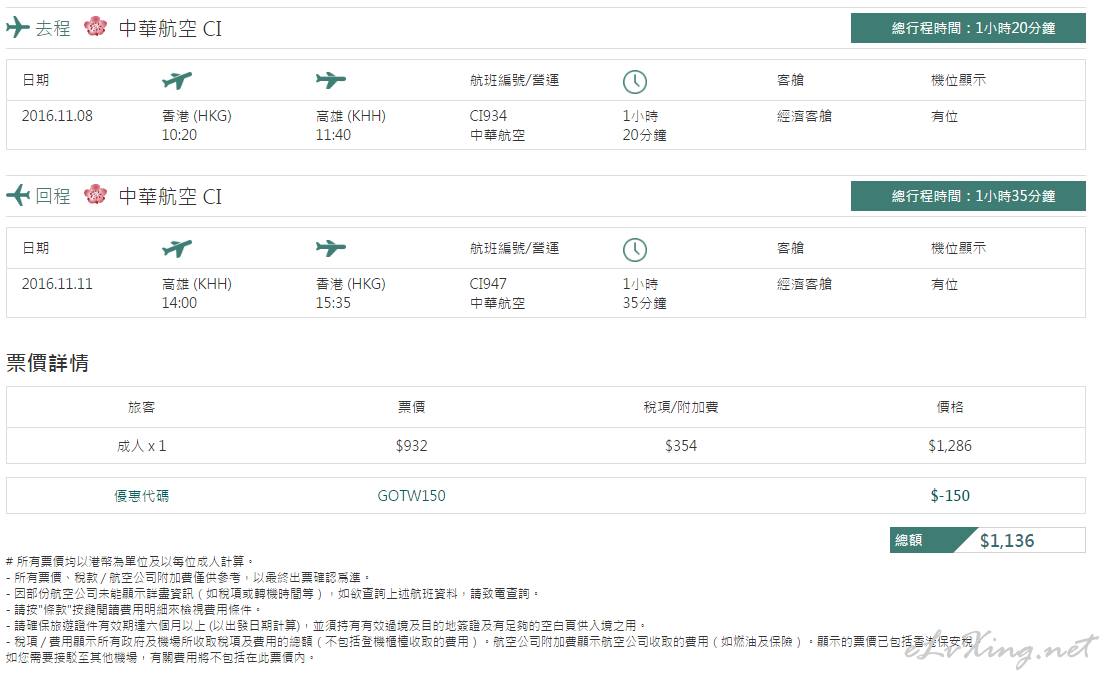
Task: Click the 客艙 column header in outbound table
Action: tap(791, 80)
